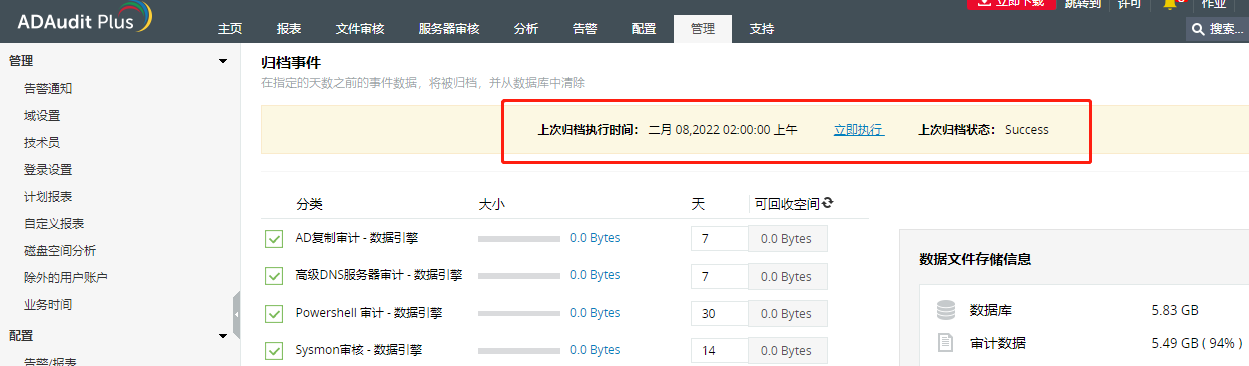The height and width of the screenshot is (366, 1249).
Task: Open 磁盘空间分析 in the sidebar
Action: click(x=60, y=250)
